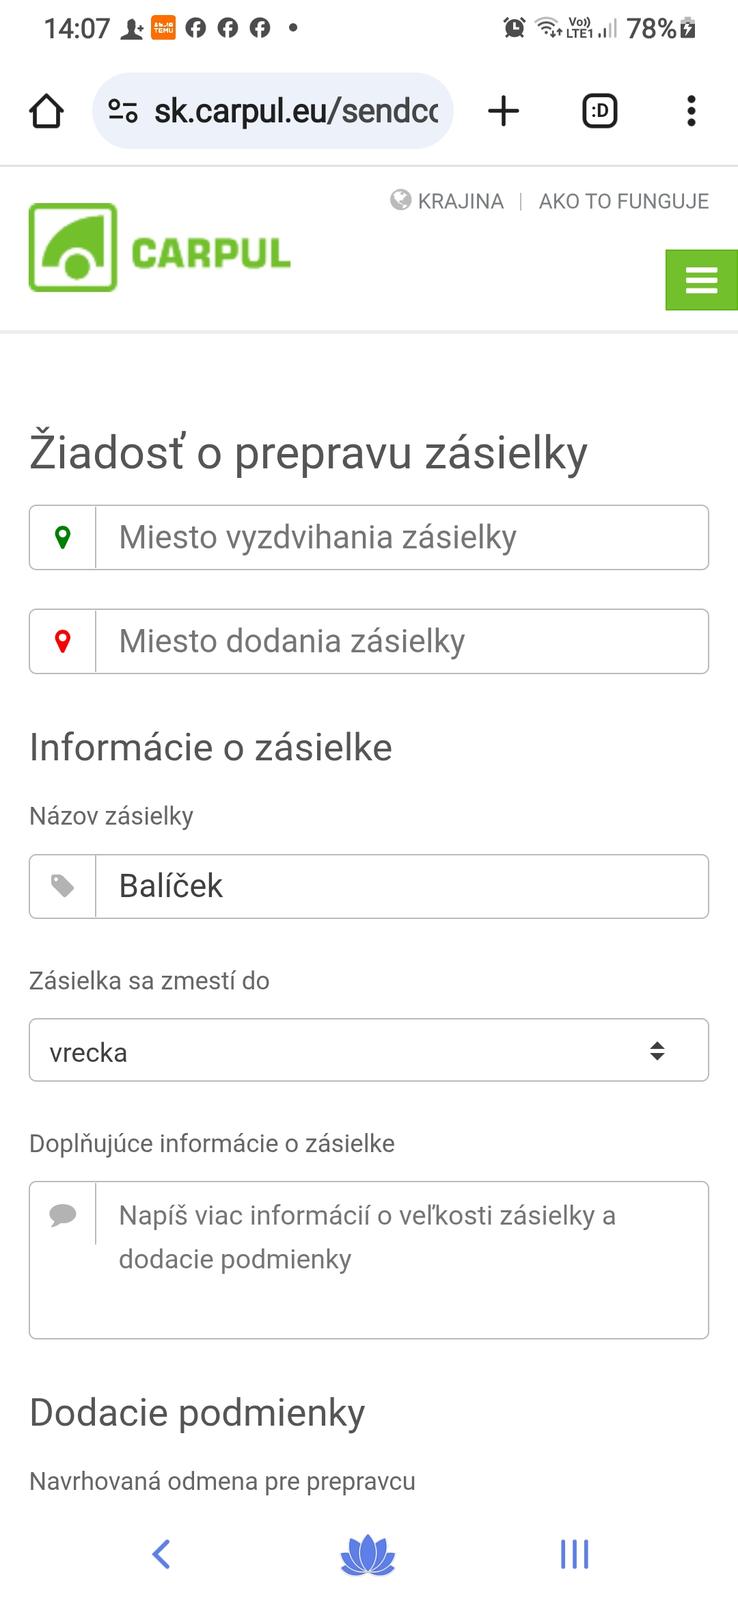Click the 'Názov zásielky' field with Balíček

click(400, 887)
